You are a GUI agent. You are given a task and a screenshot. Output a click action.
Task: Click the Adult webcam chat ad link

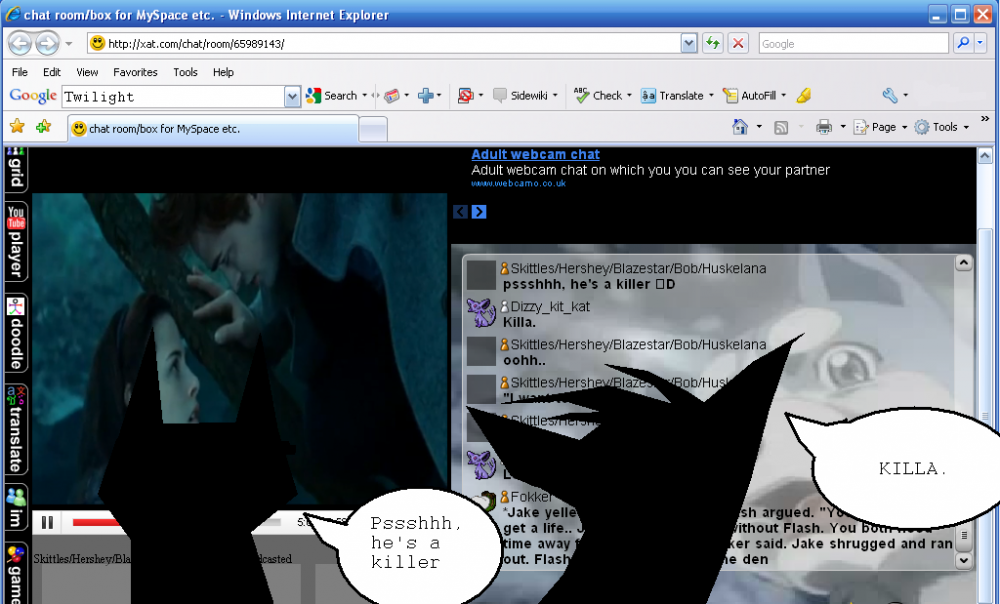(x=535, y=154)
